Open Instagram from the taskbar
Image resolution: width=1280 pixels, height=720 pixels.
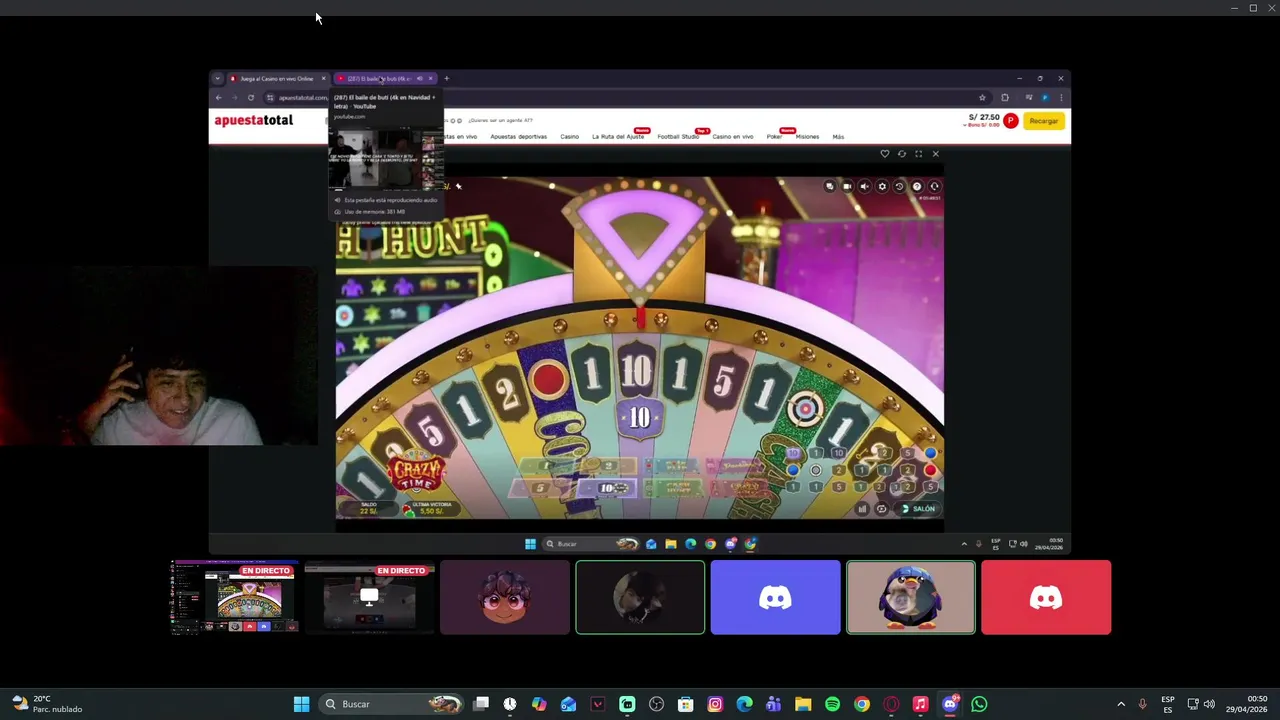pyautogui.click(x=715, y=704)
